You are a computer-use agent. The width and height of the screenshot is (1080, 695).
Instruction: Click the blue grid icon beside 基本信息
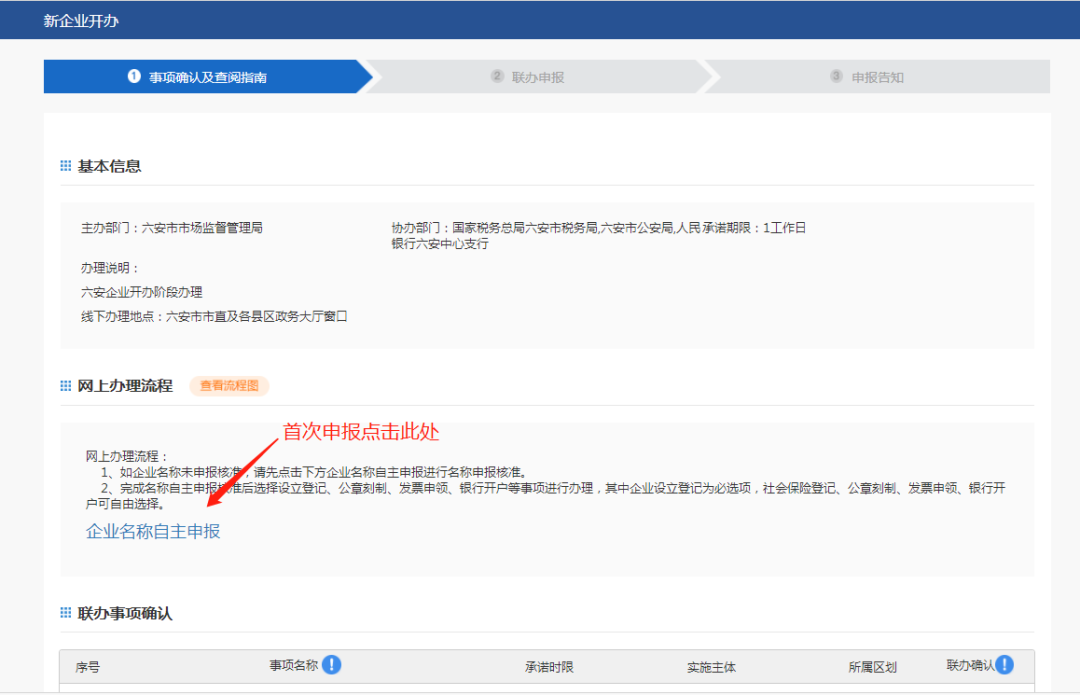click(66, 165)
